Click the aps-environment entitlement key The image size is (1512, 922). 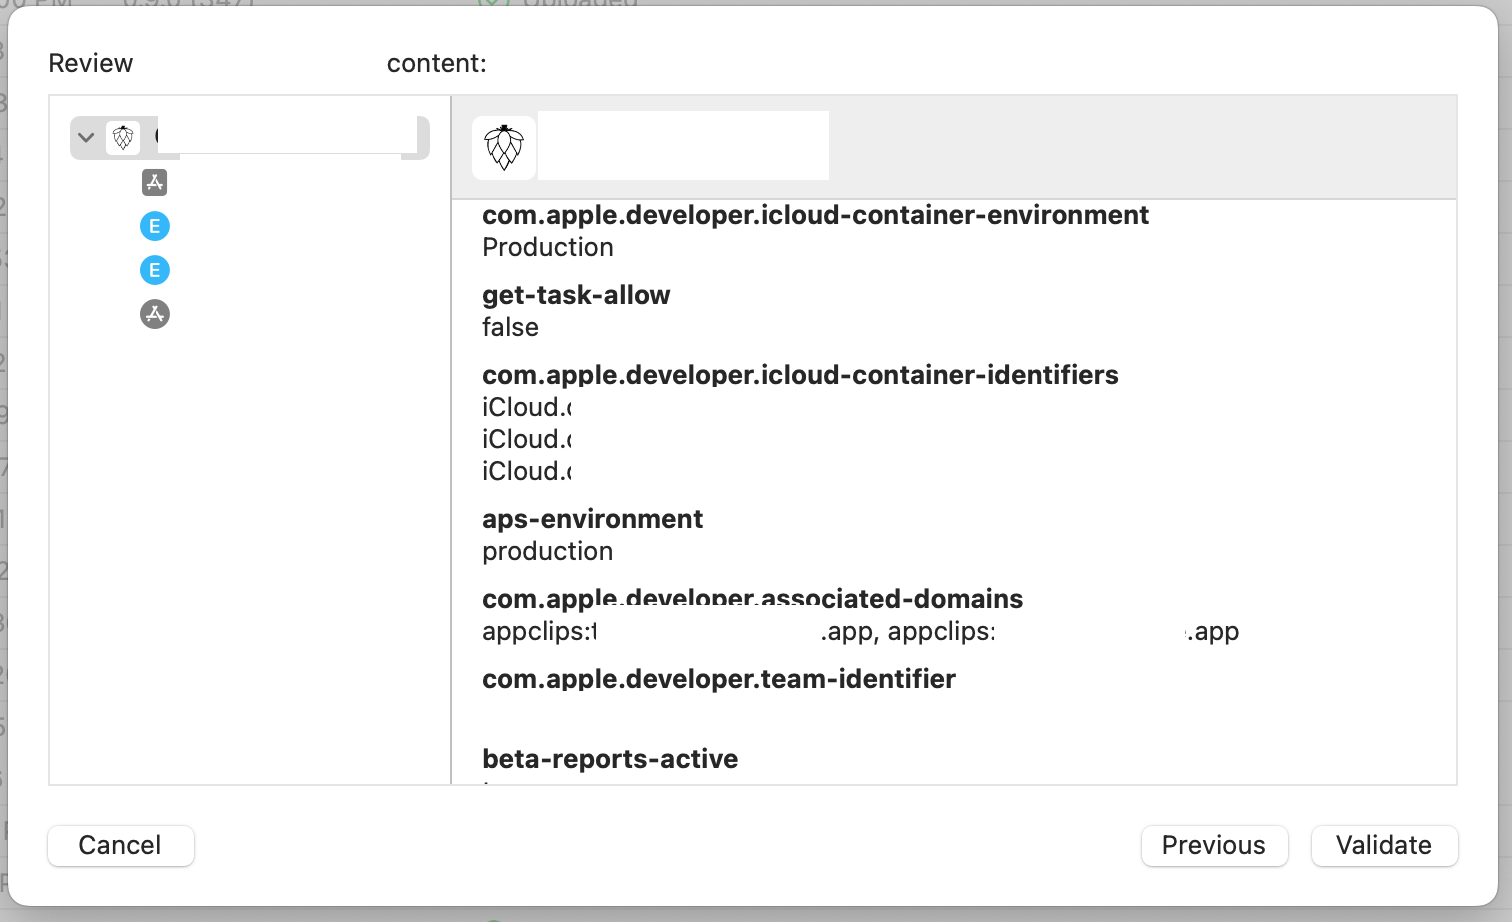(x=592, y=519)
